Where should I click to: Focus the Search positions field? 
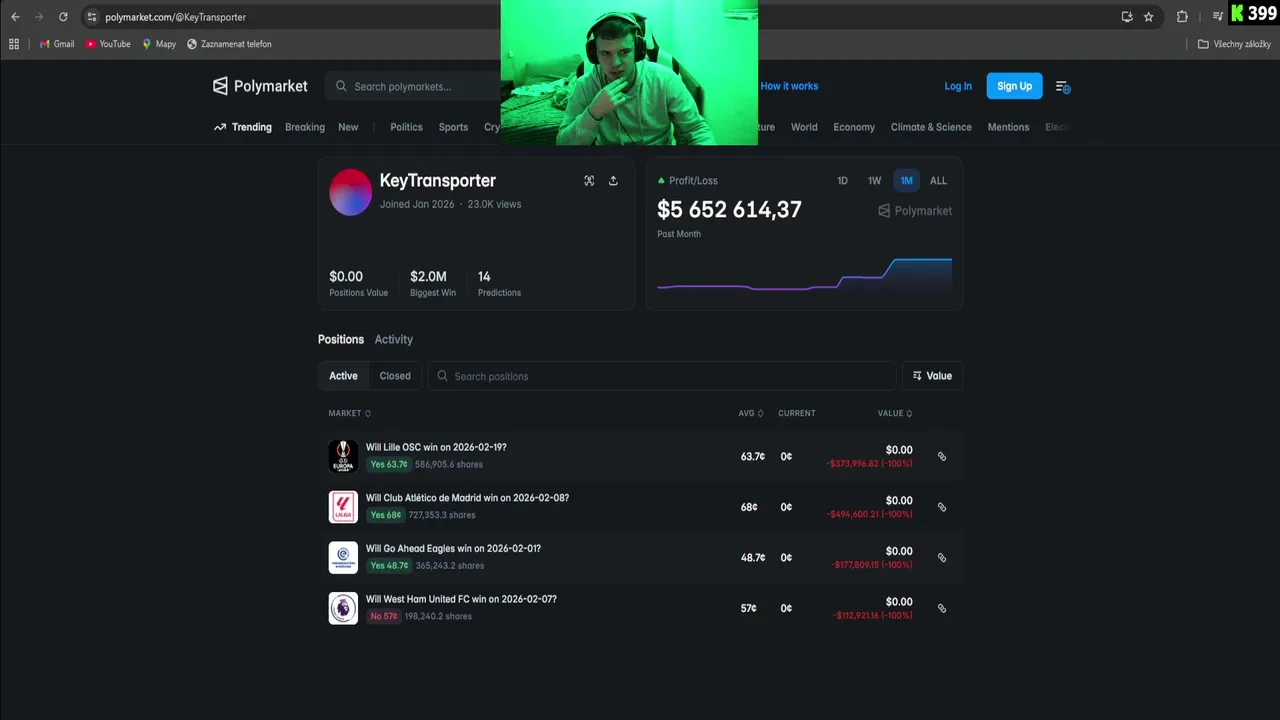click(x=662, y=376)
